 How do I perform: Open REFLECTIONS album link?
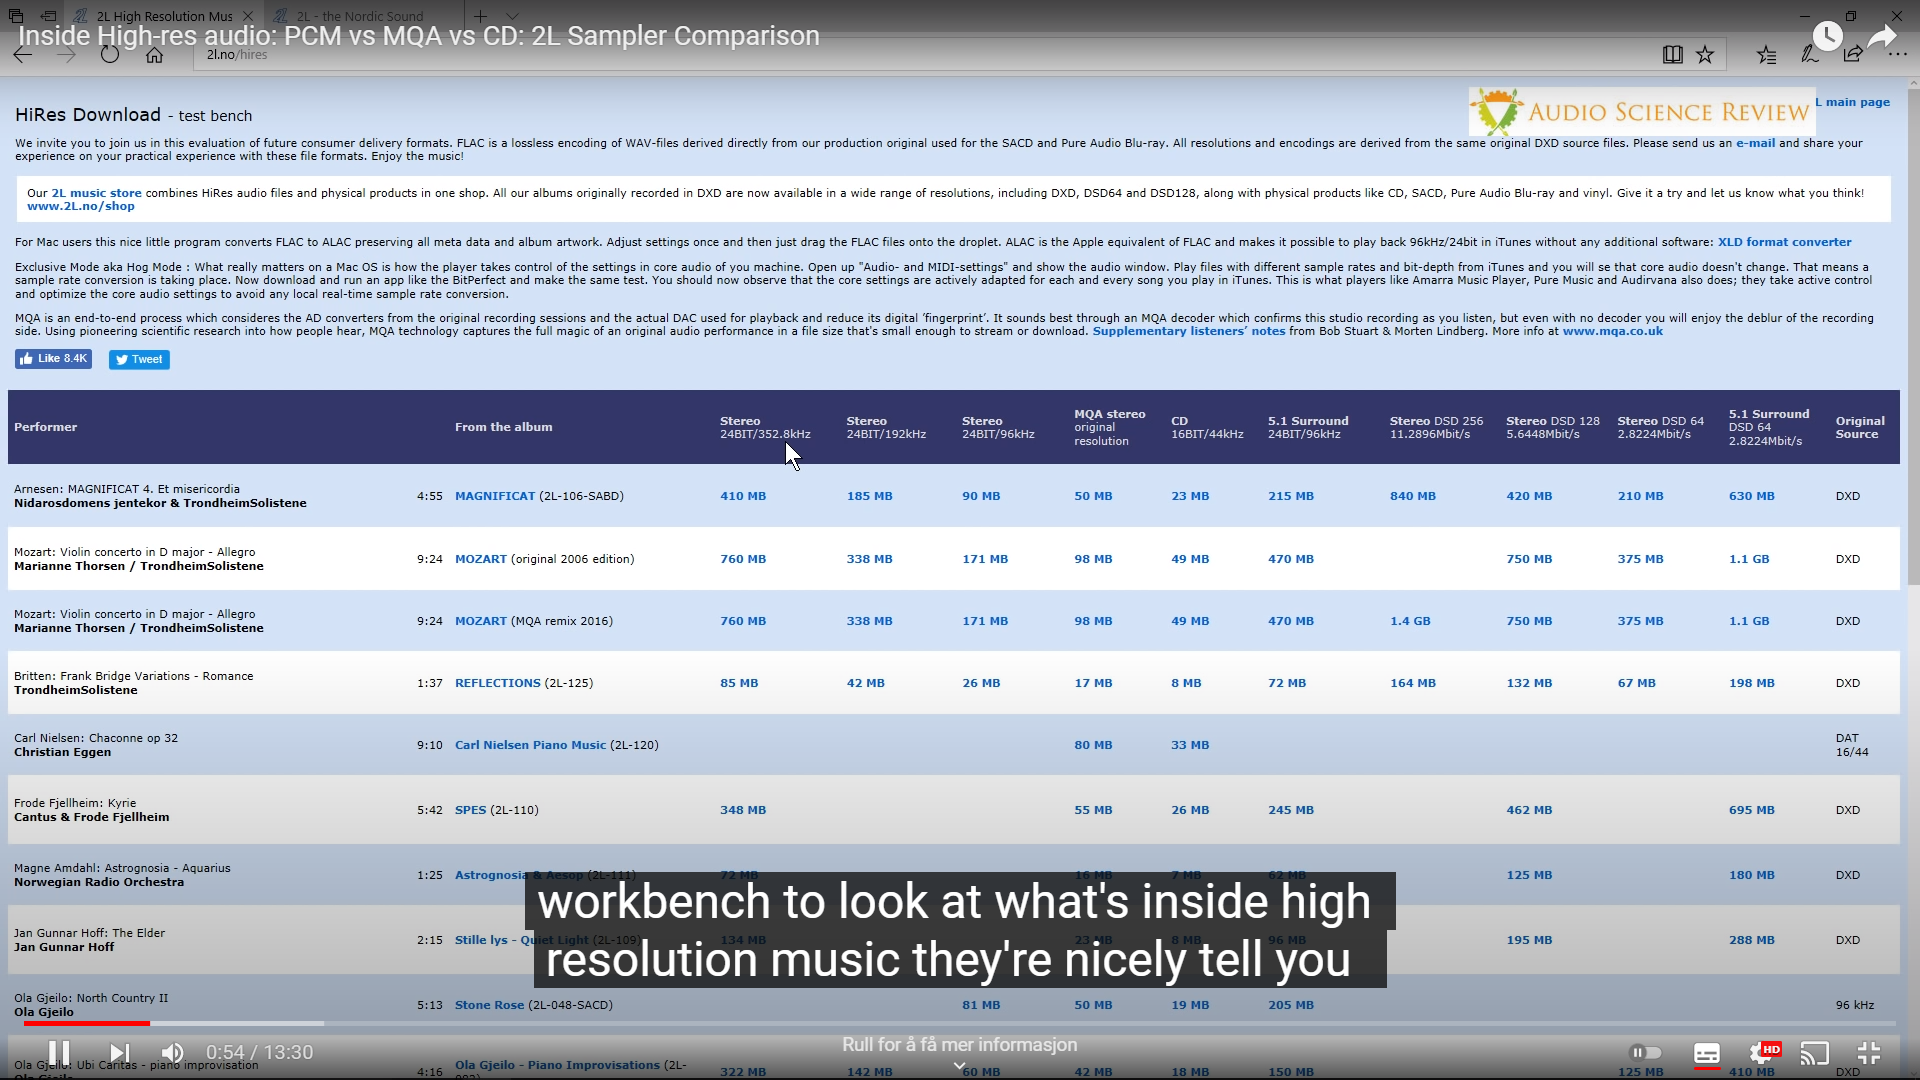click(x=497, y=683)
